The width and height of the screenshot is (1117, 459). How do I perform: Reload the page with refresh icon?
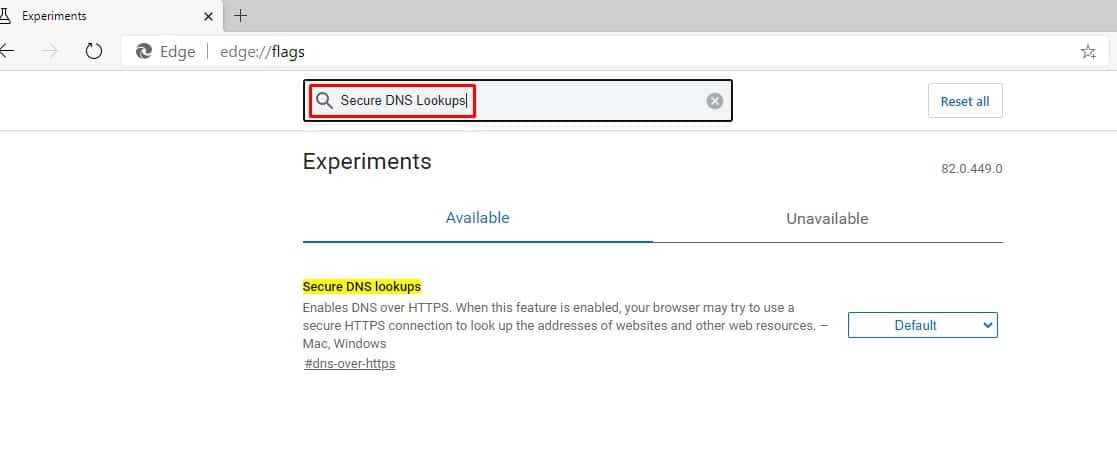(93, 51)
